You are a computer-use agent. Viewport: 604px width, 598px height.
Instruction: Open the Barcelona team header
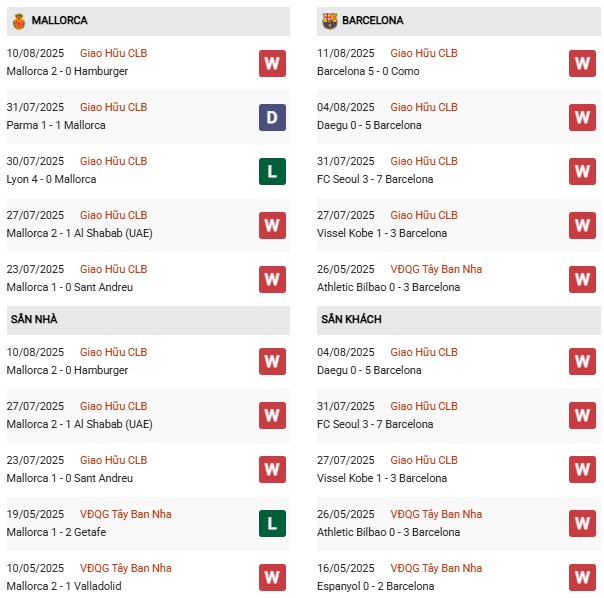click(373, 20)
